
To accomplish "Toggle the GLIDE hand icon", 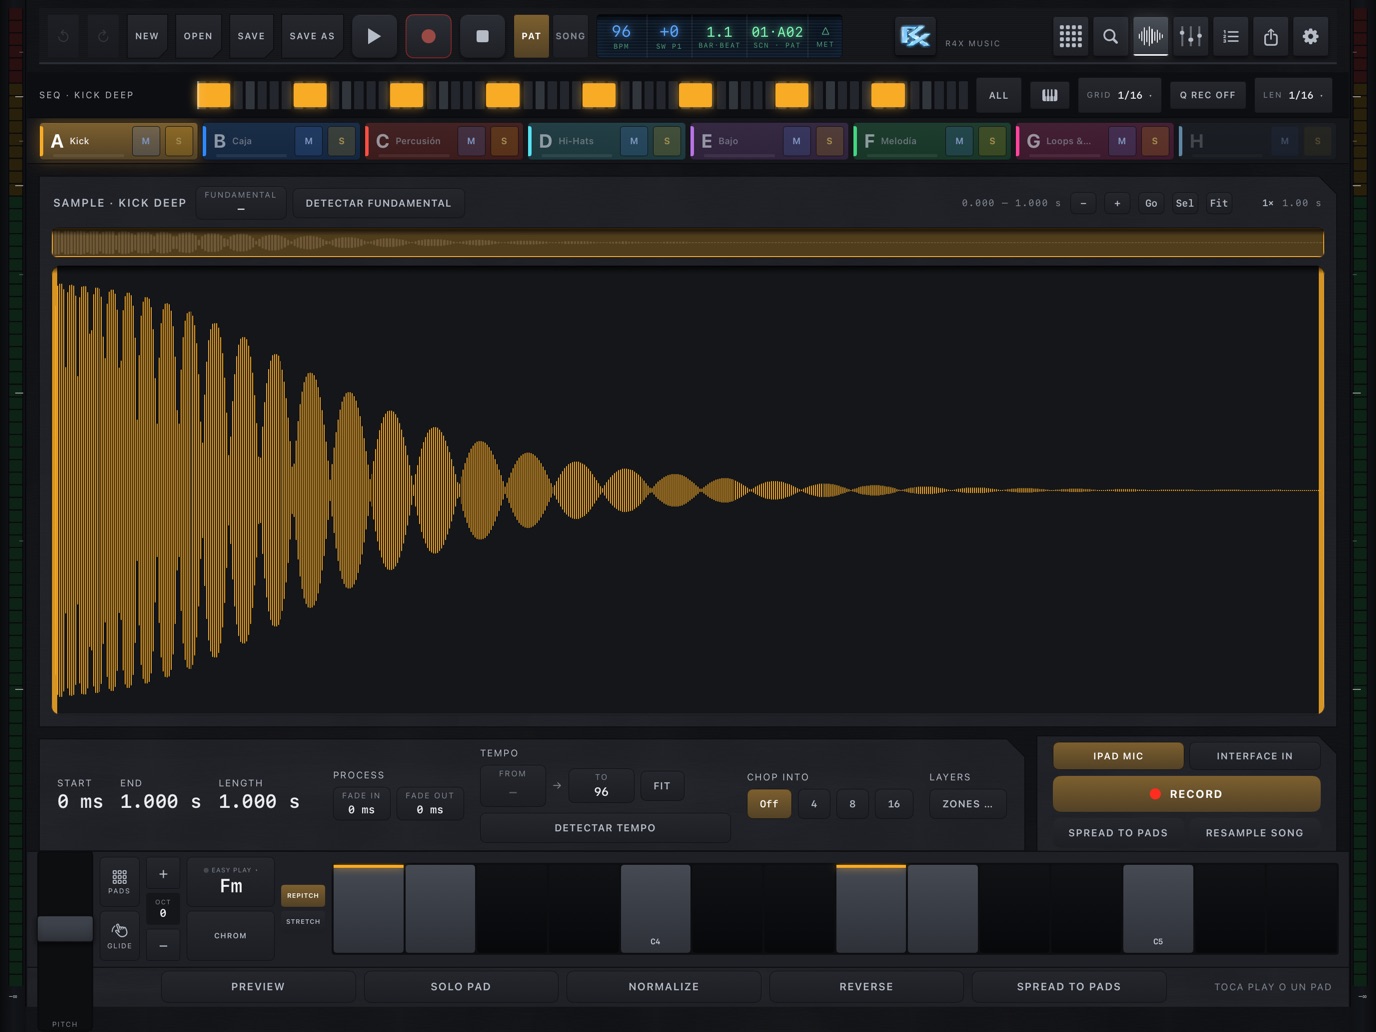I will (x=119, y=935).
